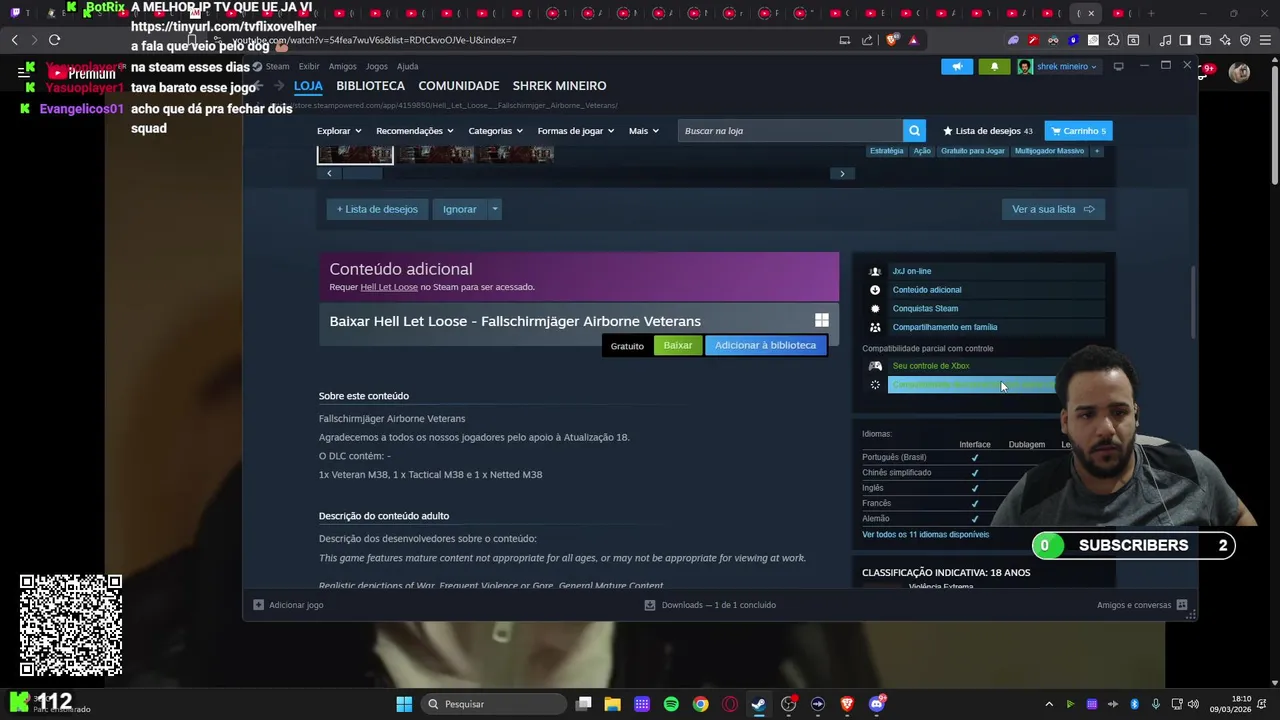Open the browser music note icon

(x=1165, y=40)
